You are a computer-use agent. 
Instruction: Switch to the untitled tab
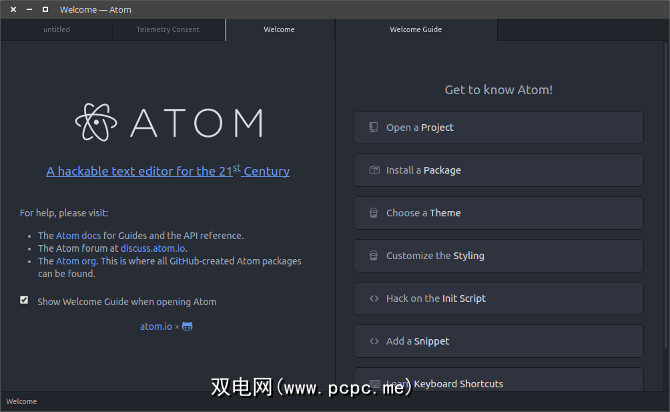(x=57, y=30)
